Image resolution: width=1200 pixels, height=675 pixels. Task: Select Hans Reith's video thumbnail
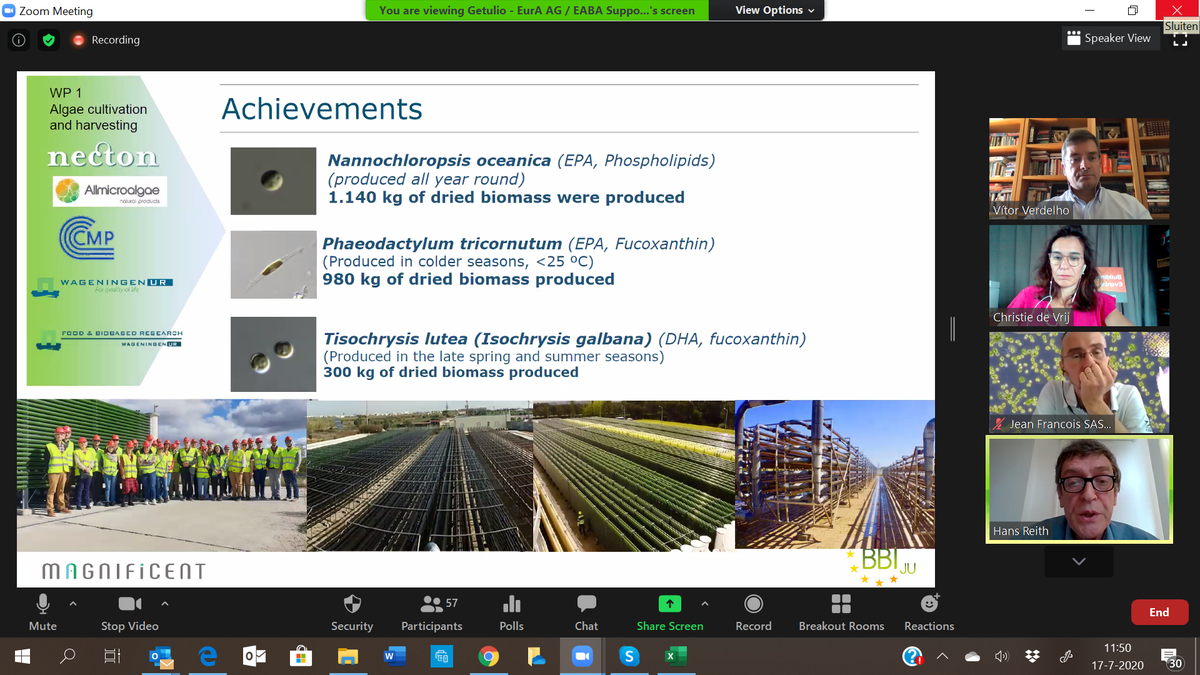click(1079, 490)
